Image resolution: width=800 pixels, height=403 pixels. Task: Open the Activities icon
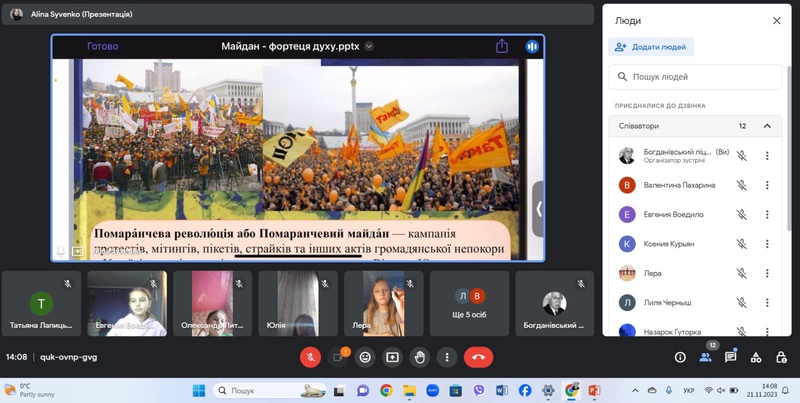756,358
